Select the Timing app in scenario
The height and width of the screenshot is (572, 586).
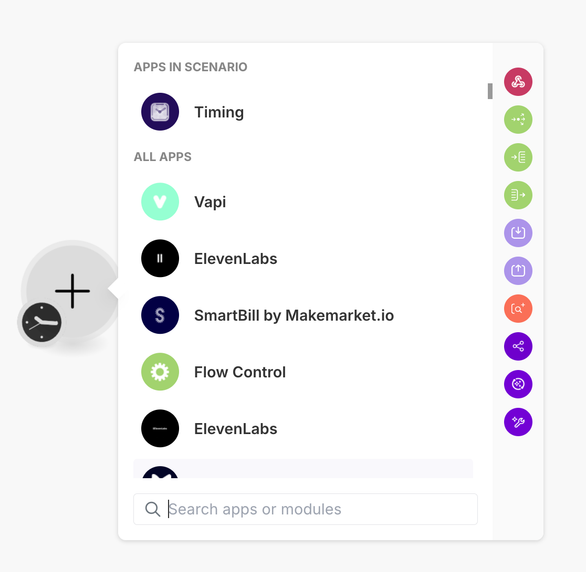(303, 112)
